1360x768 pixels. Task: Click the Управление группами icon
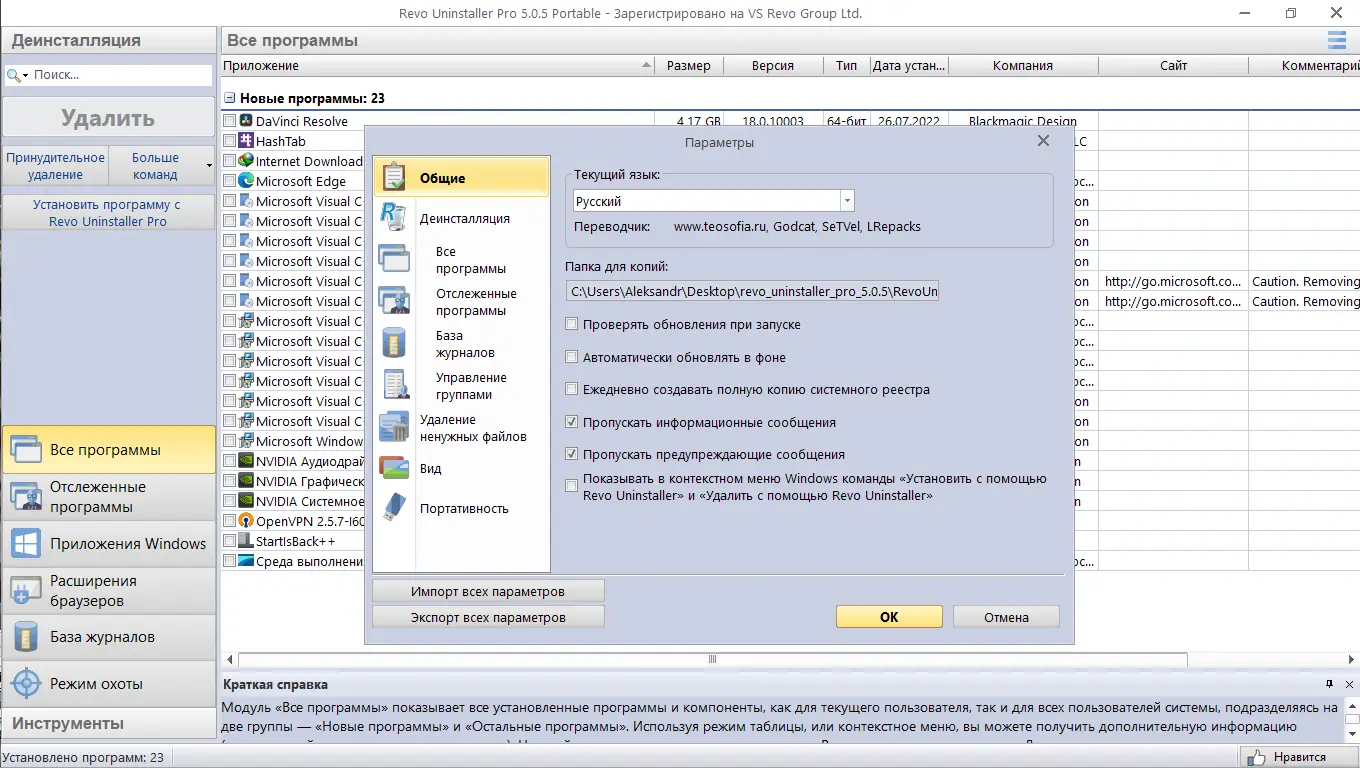(x=394, y=385)
